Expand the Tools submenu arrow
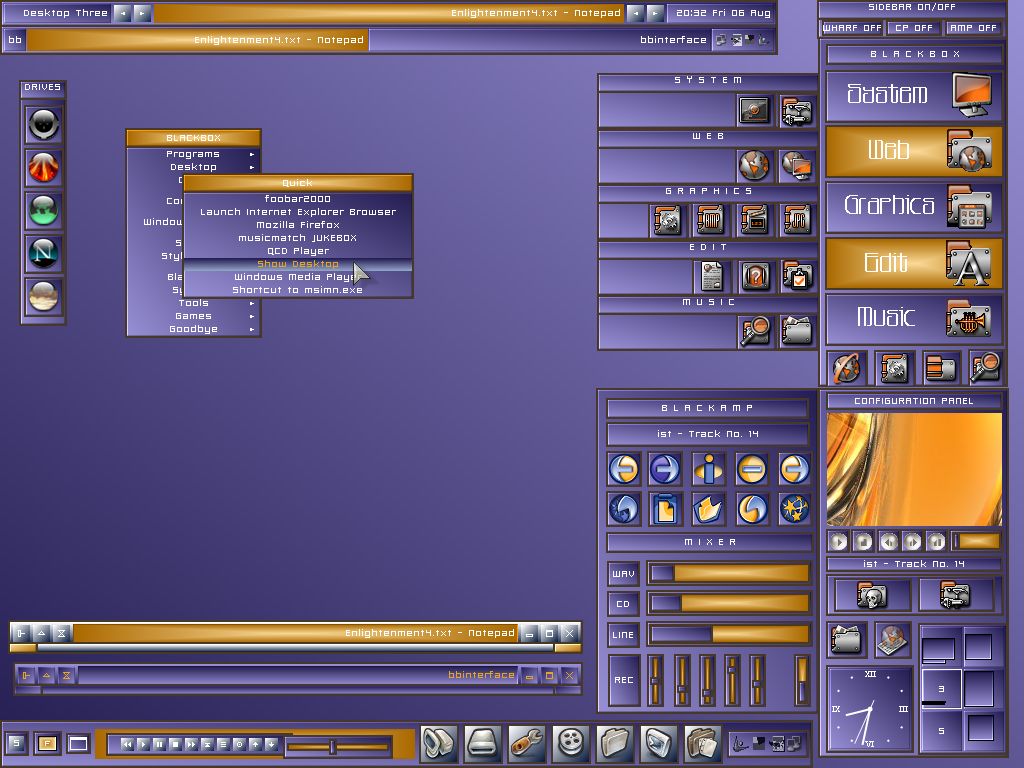 click(251, 303)
